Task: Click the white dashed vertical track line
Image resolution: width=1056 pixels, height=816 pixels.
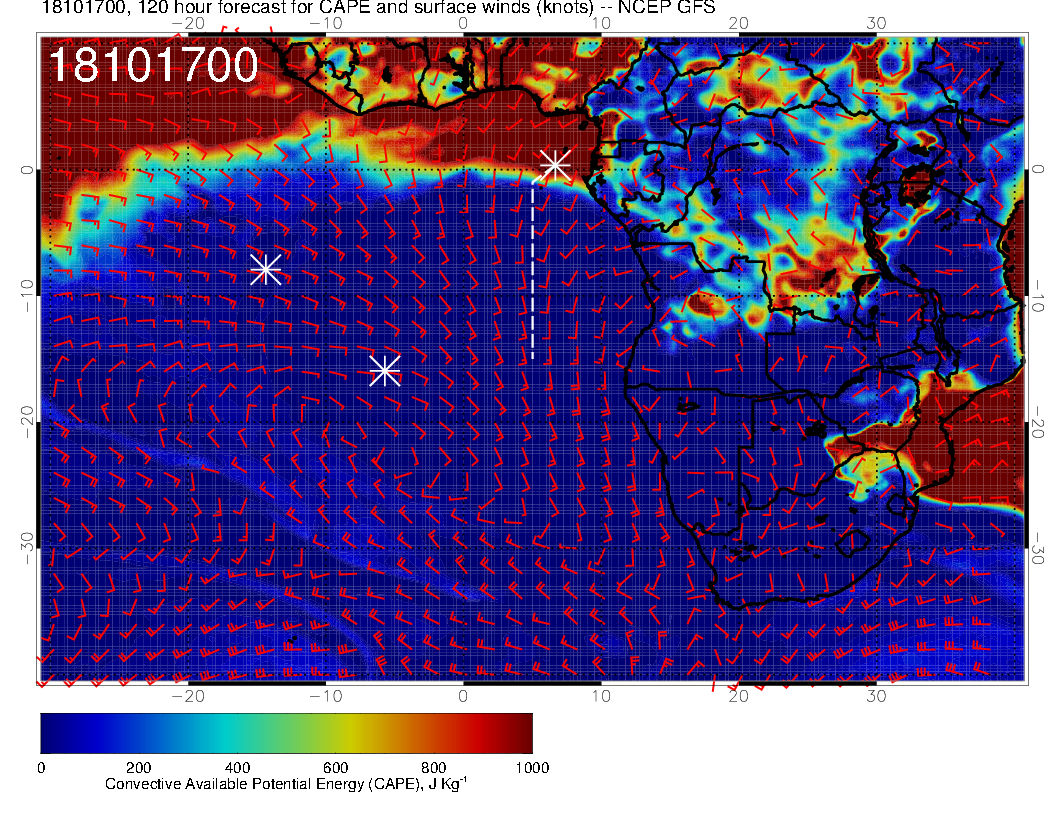Action: pos(533,269)
